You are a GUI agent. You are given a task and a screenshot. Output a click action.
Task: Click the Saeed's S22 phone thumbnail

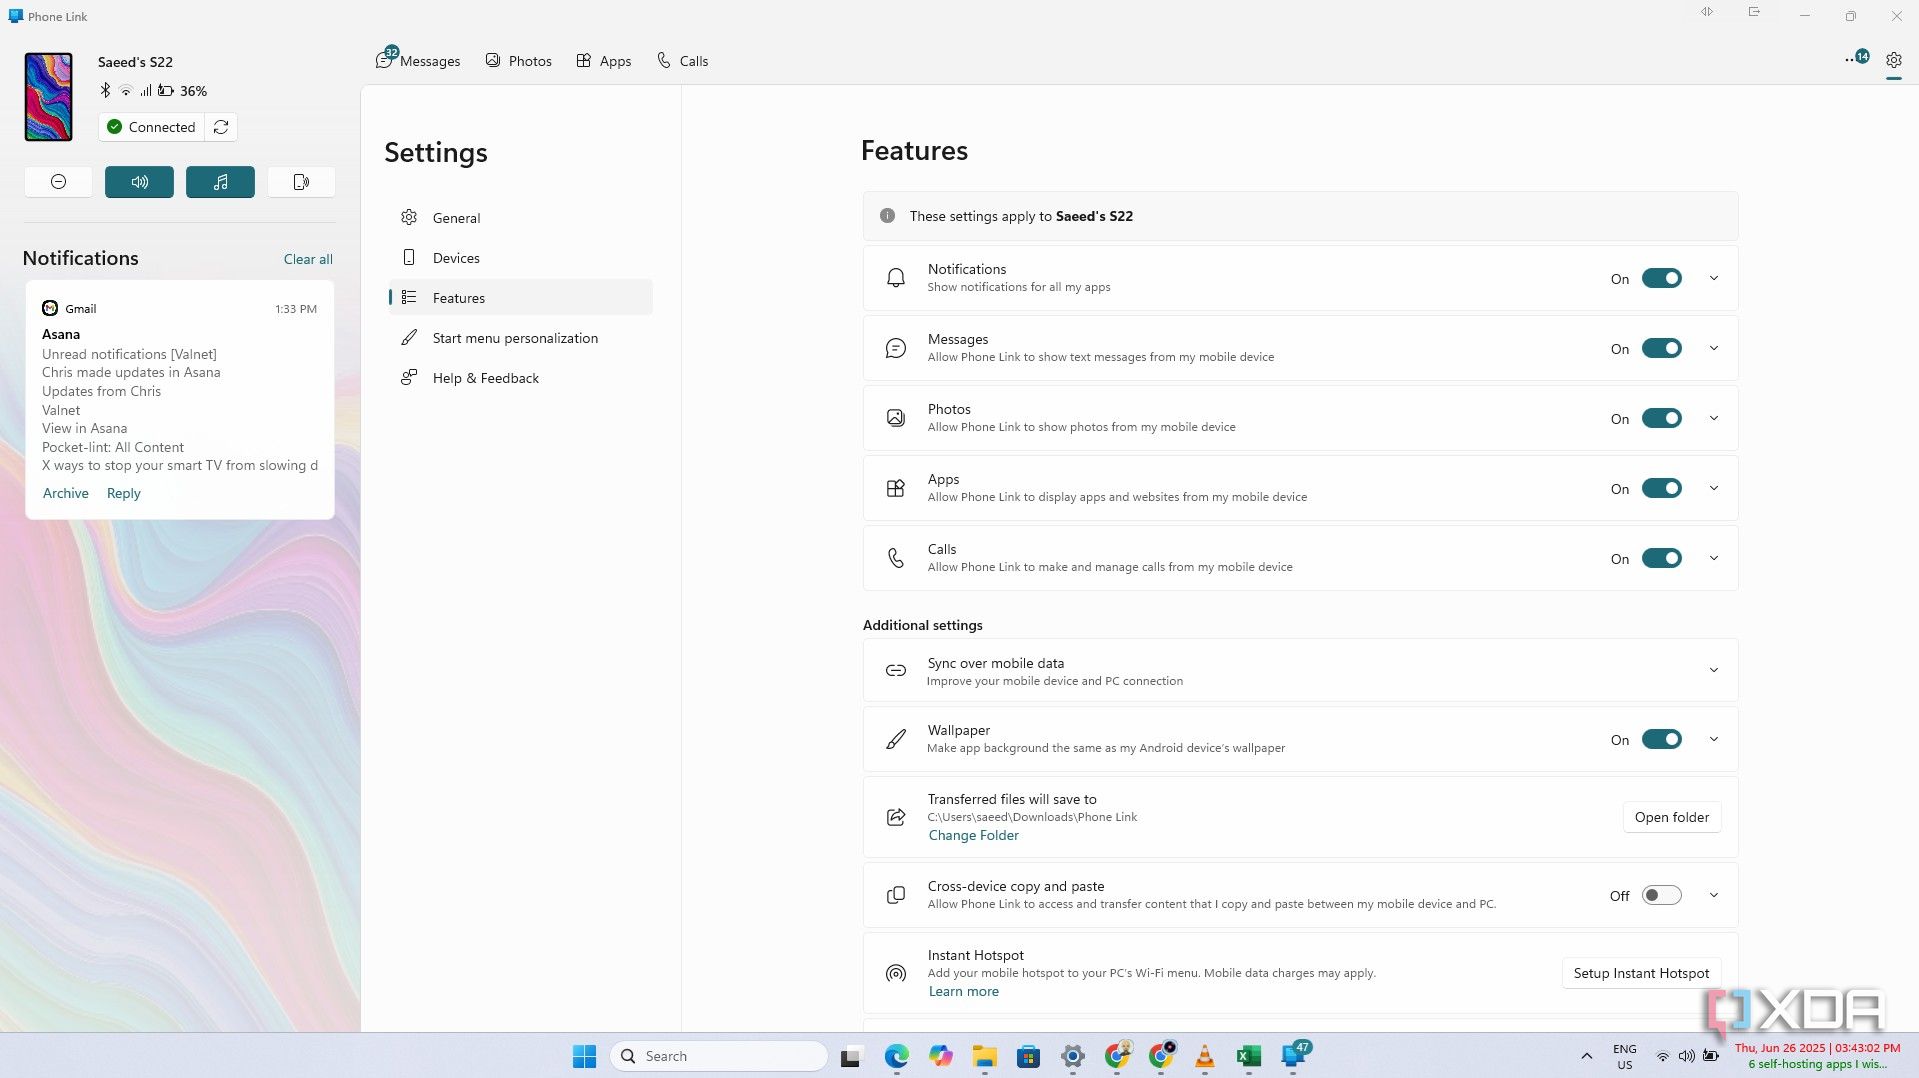(48, 97)
